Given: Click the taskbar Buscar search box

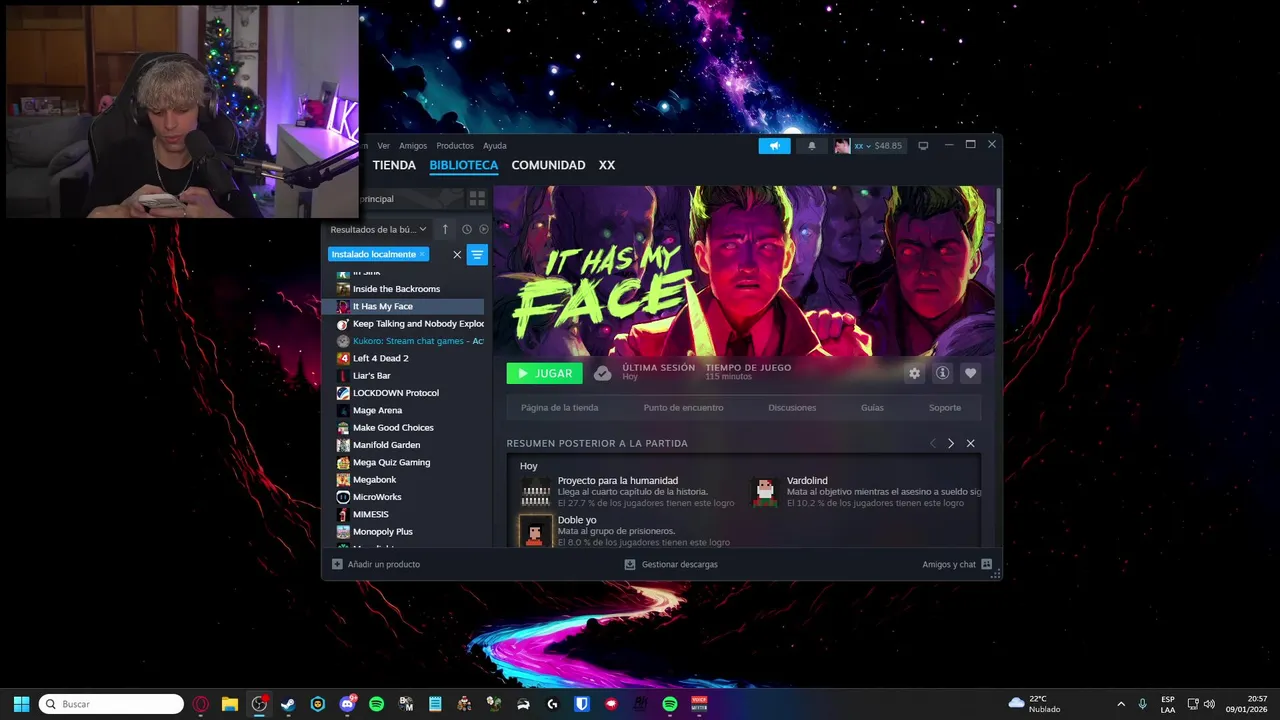Looking at the screenshot, I should (x=111, y=704).
